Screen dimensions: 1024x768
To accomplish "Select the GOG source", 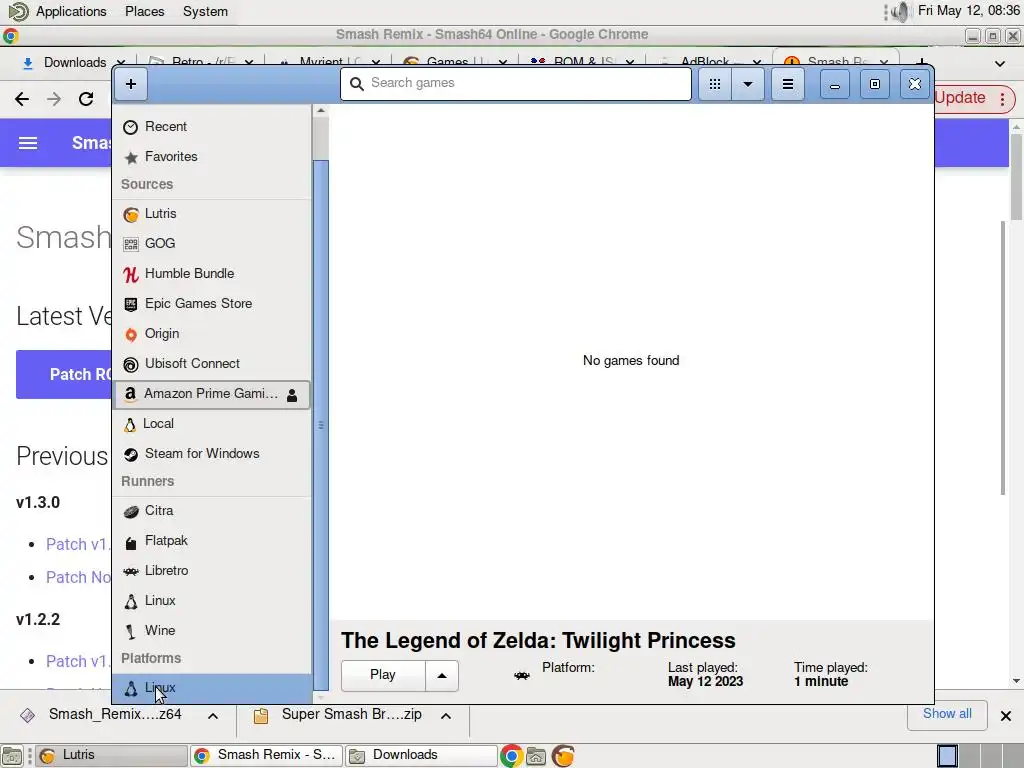I will [212, 244].
